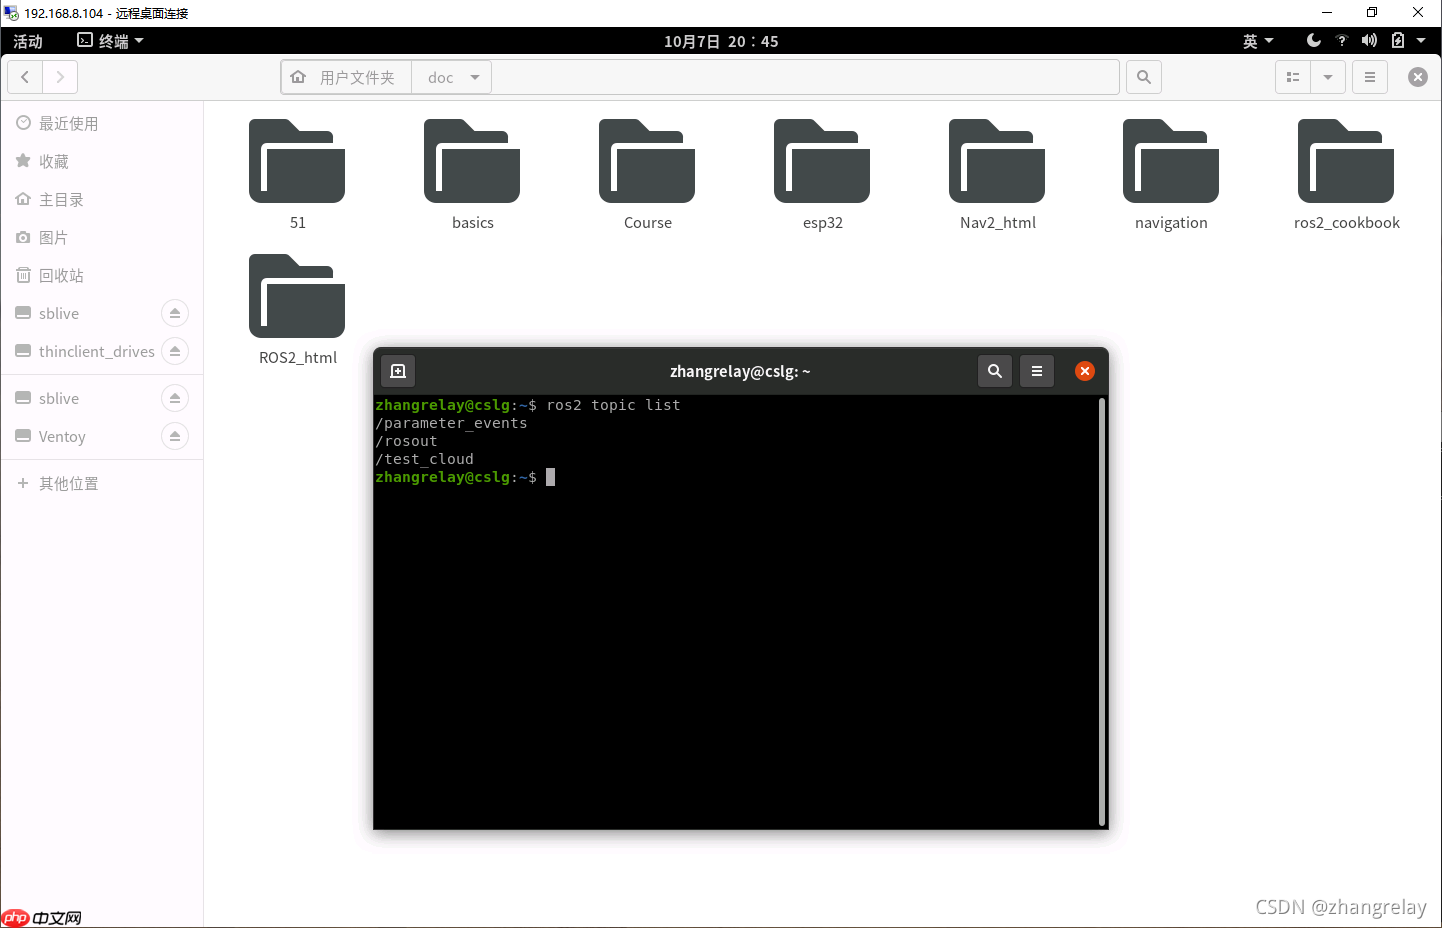The height and width of the screenshot is (928, 1442).
Task: Eject the Ventoy drive
Action: [x=175, y=436]
